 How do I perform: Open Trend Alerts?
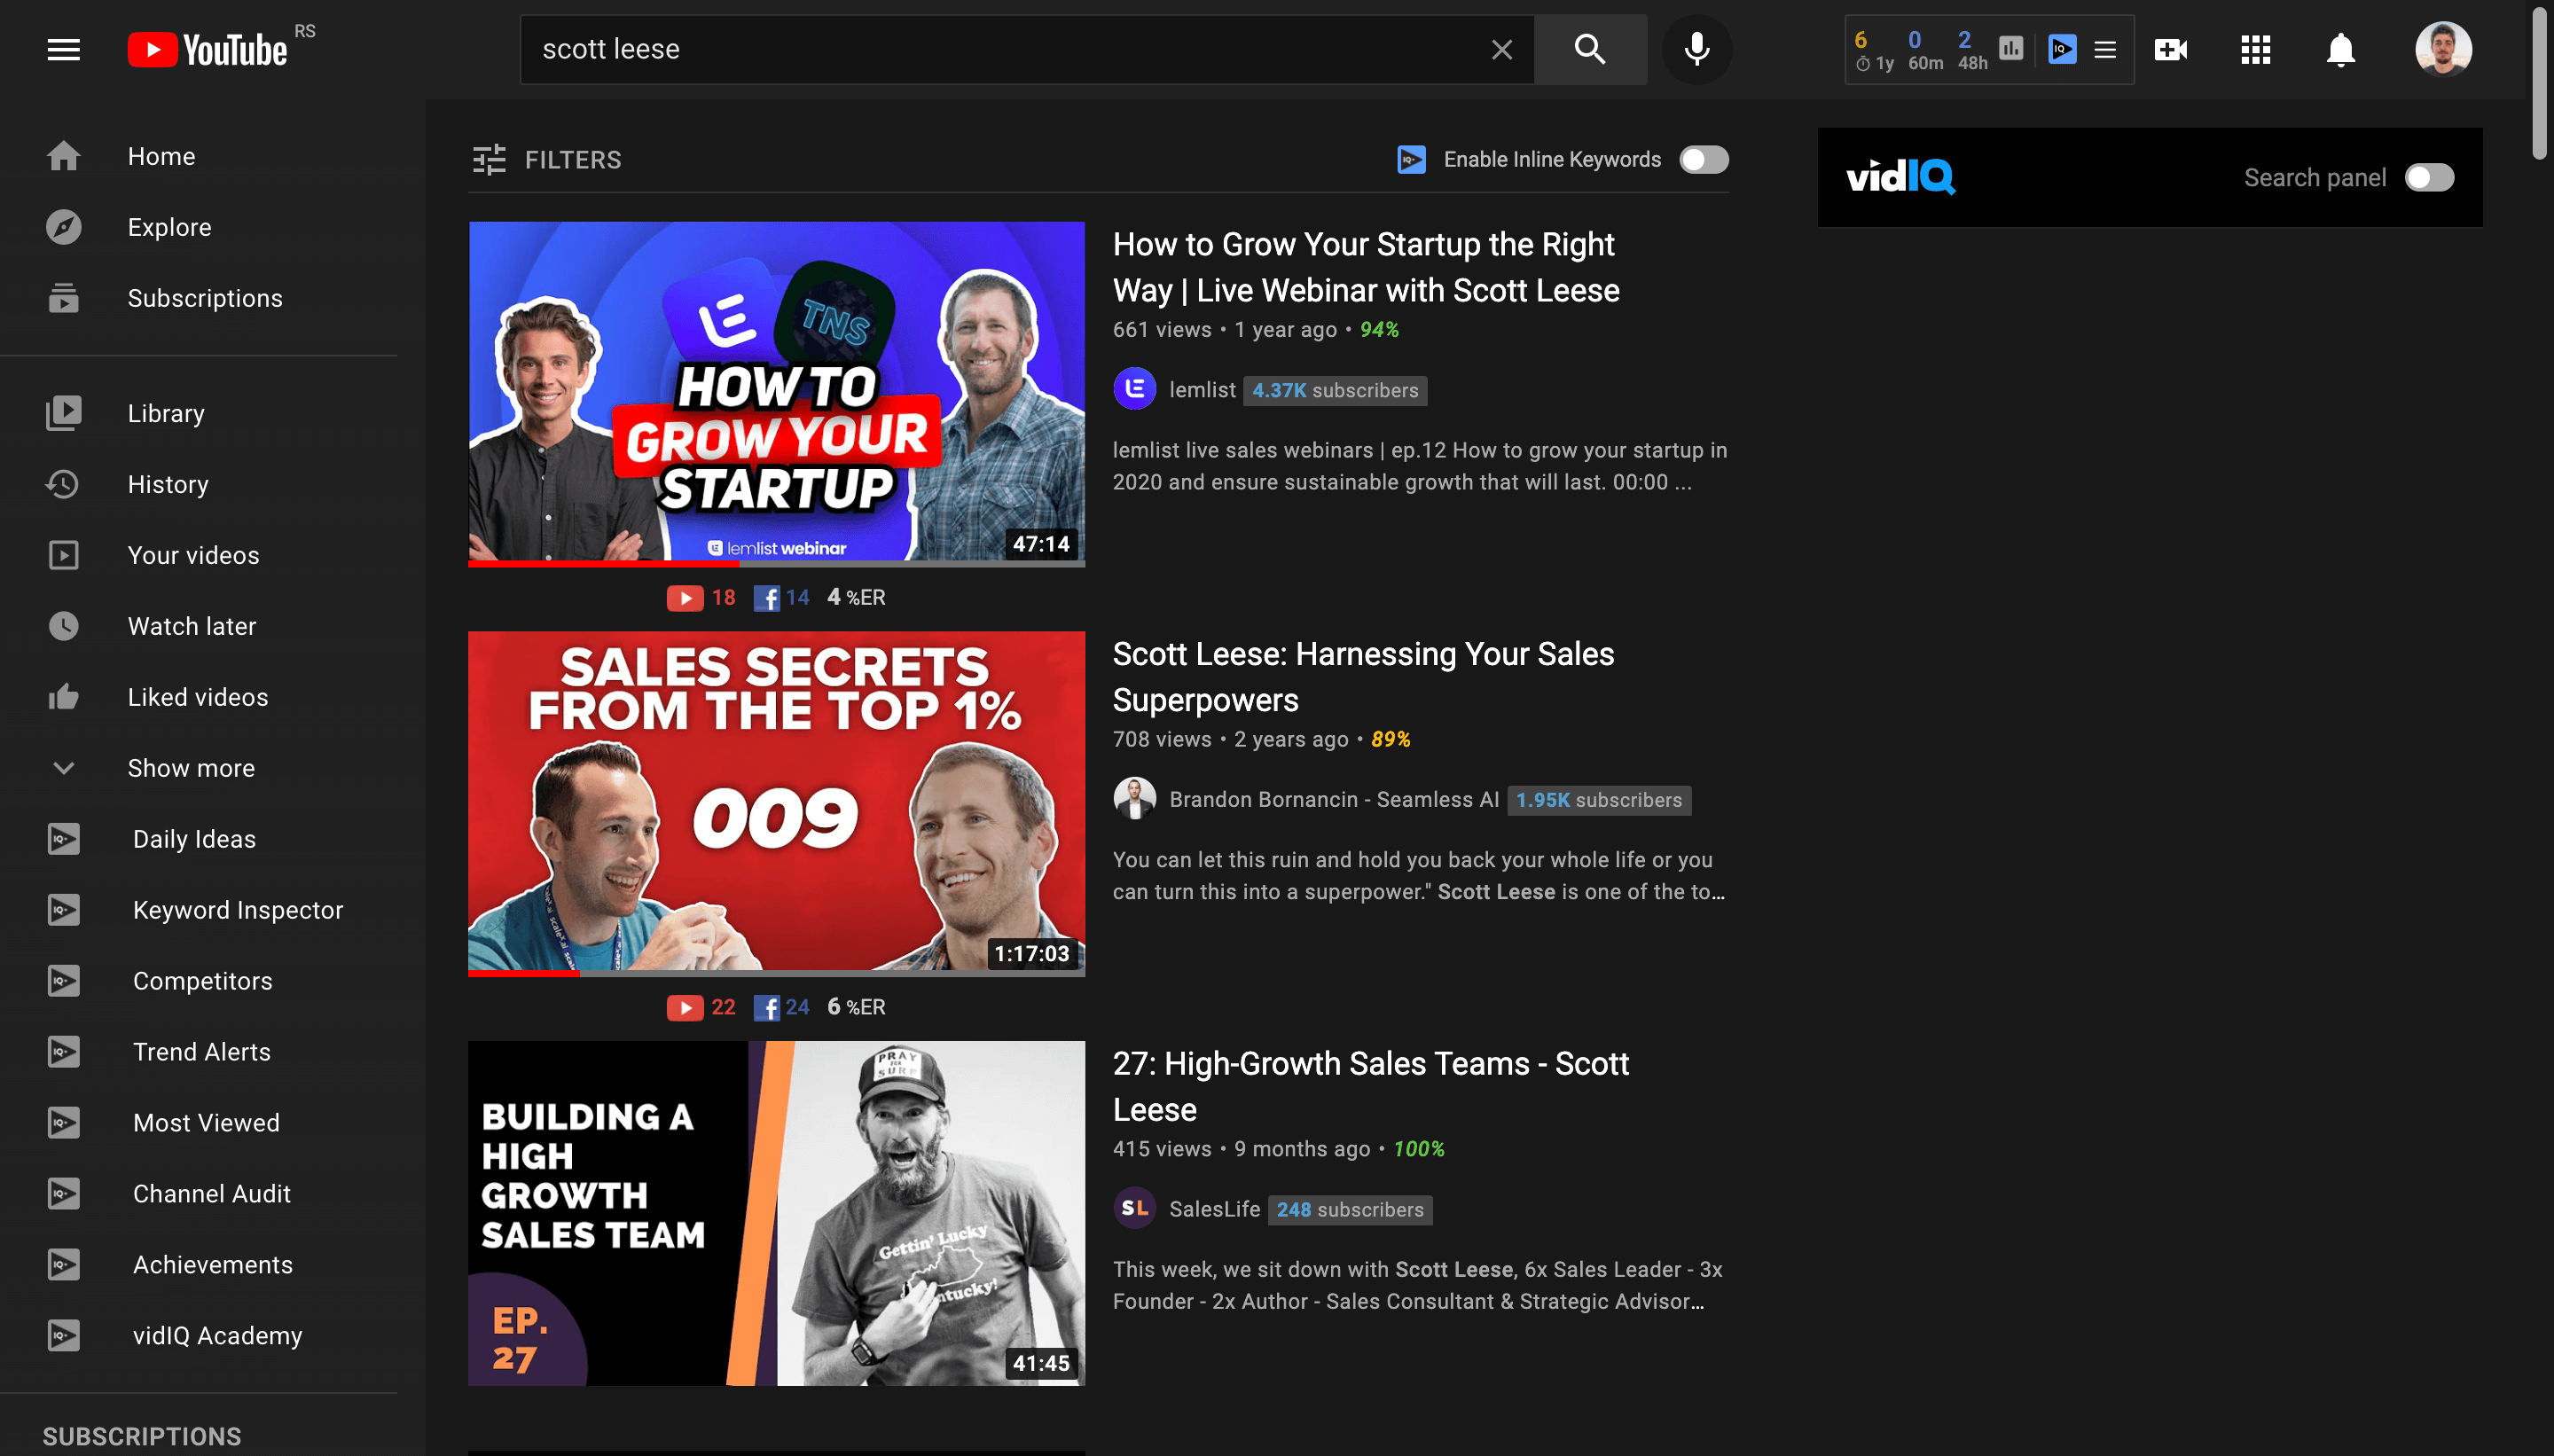pyautogui.click(x=202, y=1052)
